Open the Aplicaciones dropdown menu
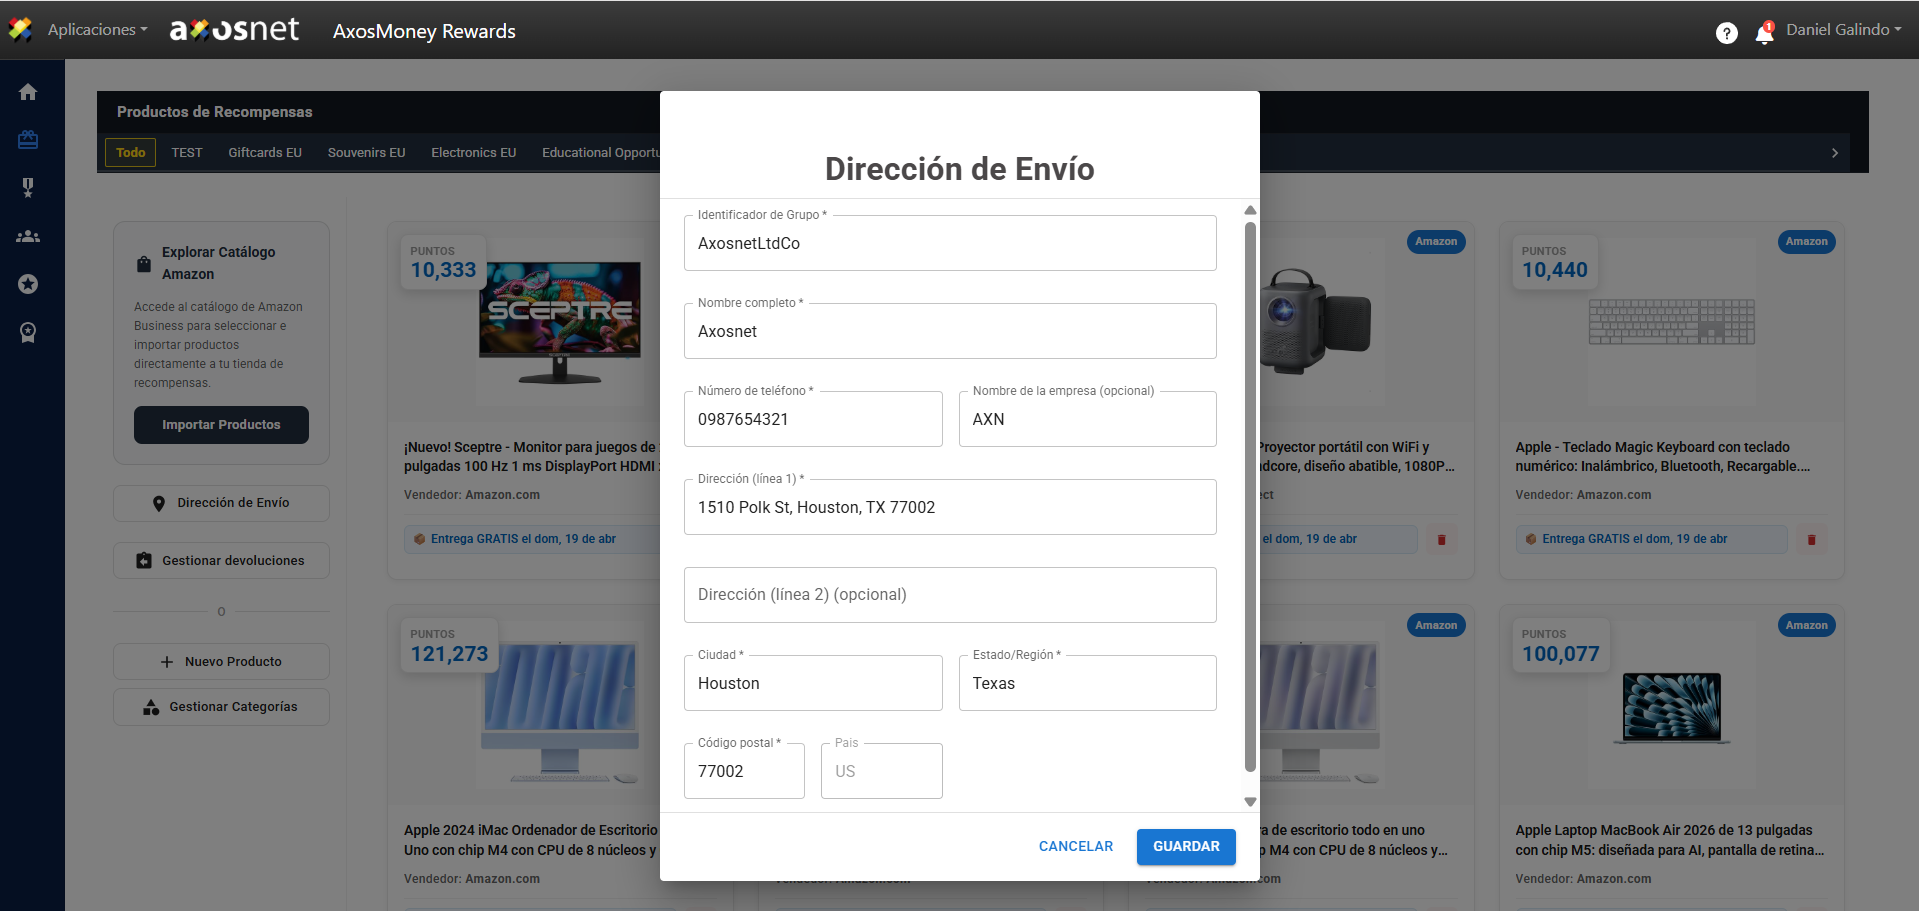 (97, 30)
